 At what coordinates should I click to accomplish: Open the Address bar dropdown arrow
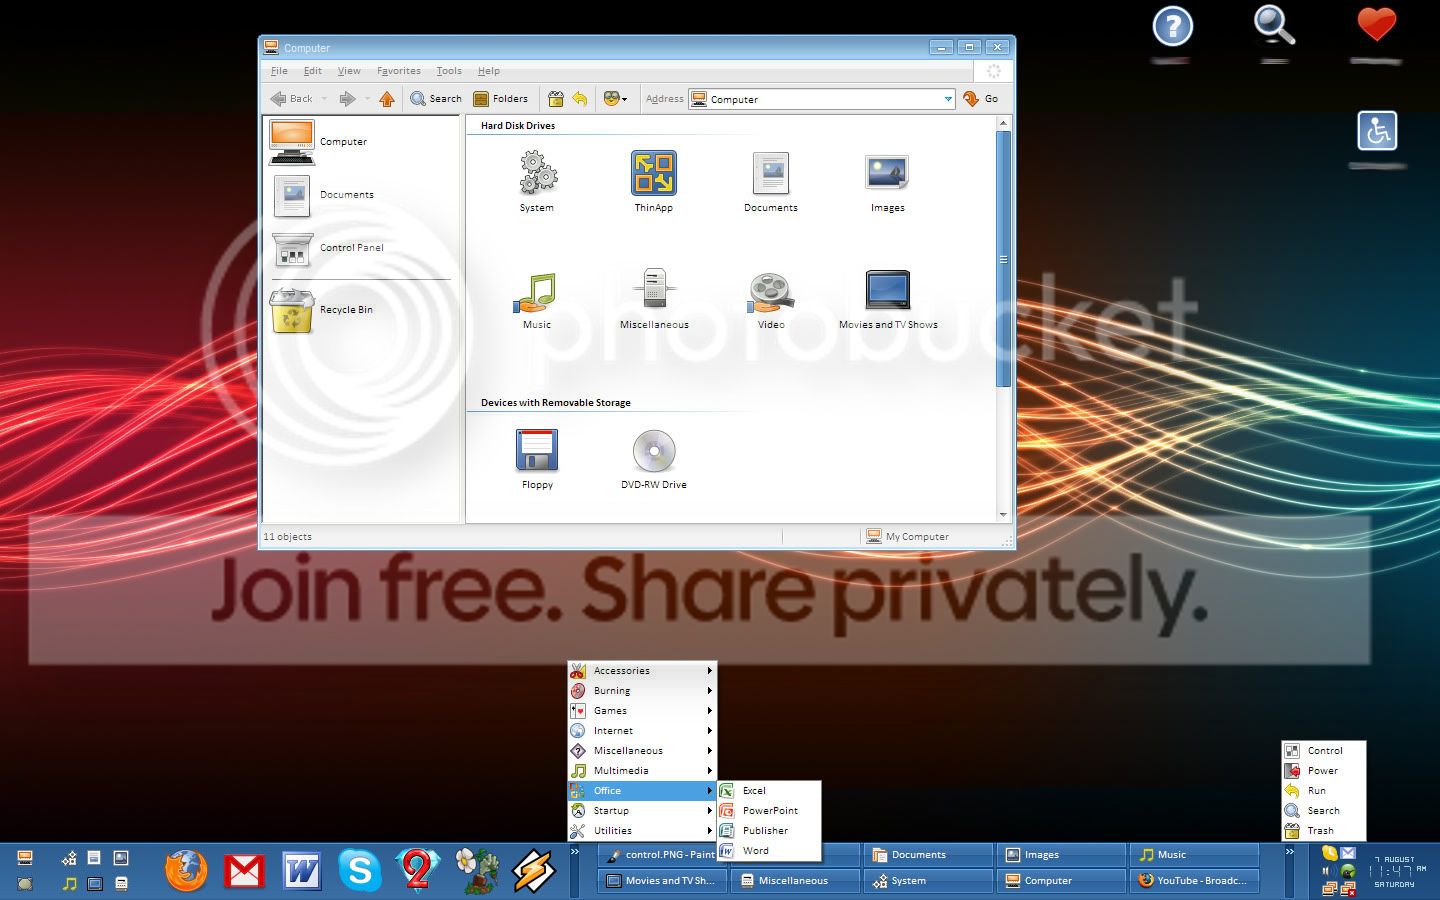[948, 99]
